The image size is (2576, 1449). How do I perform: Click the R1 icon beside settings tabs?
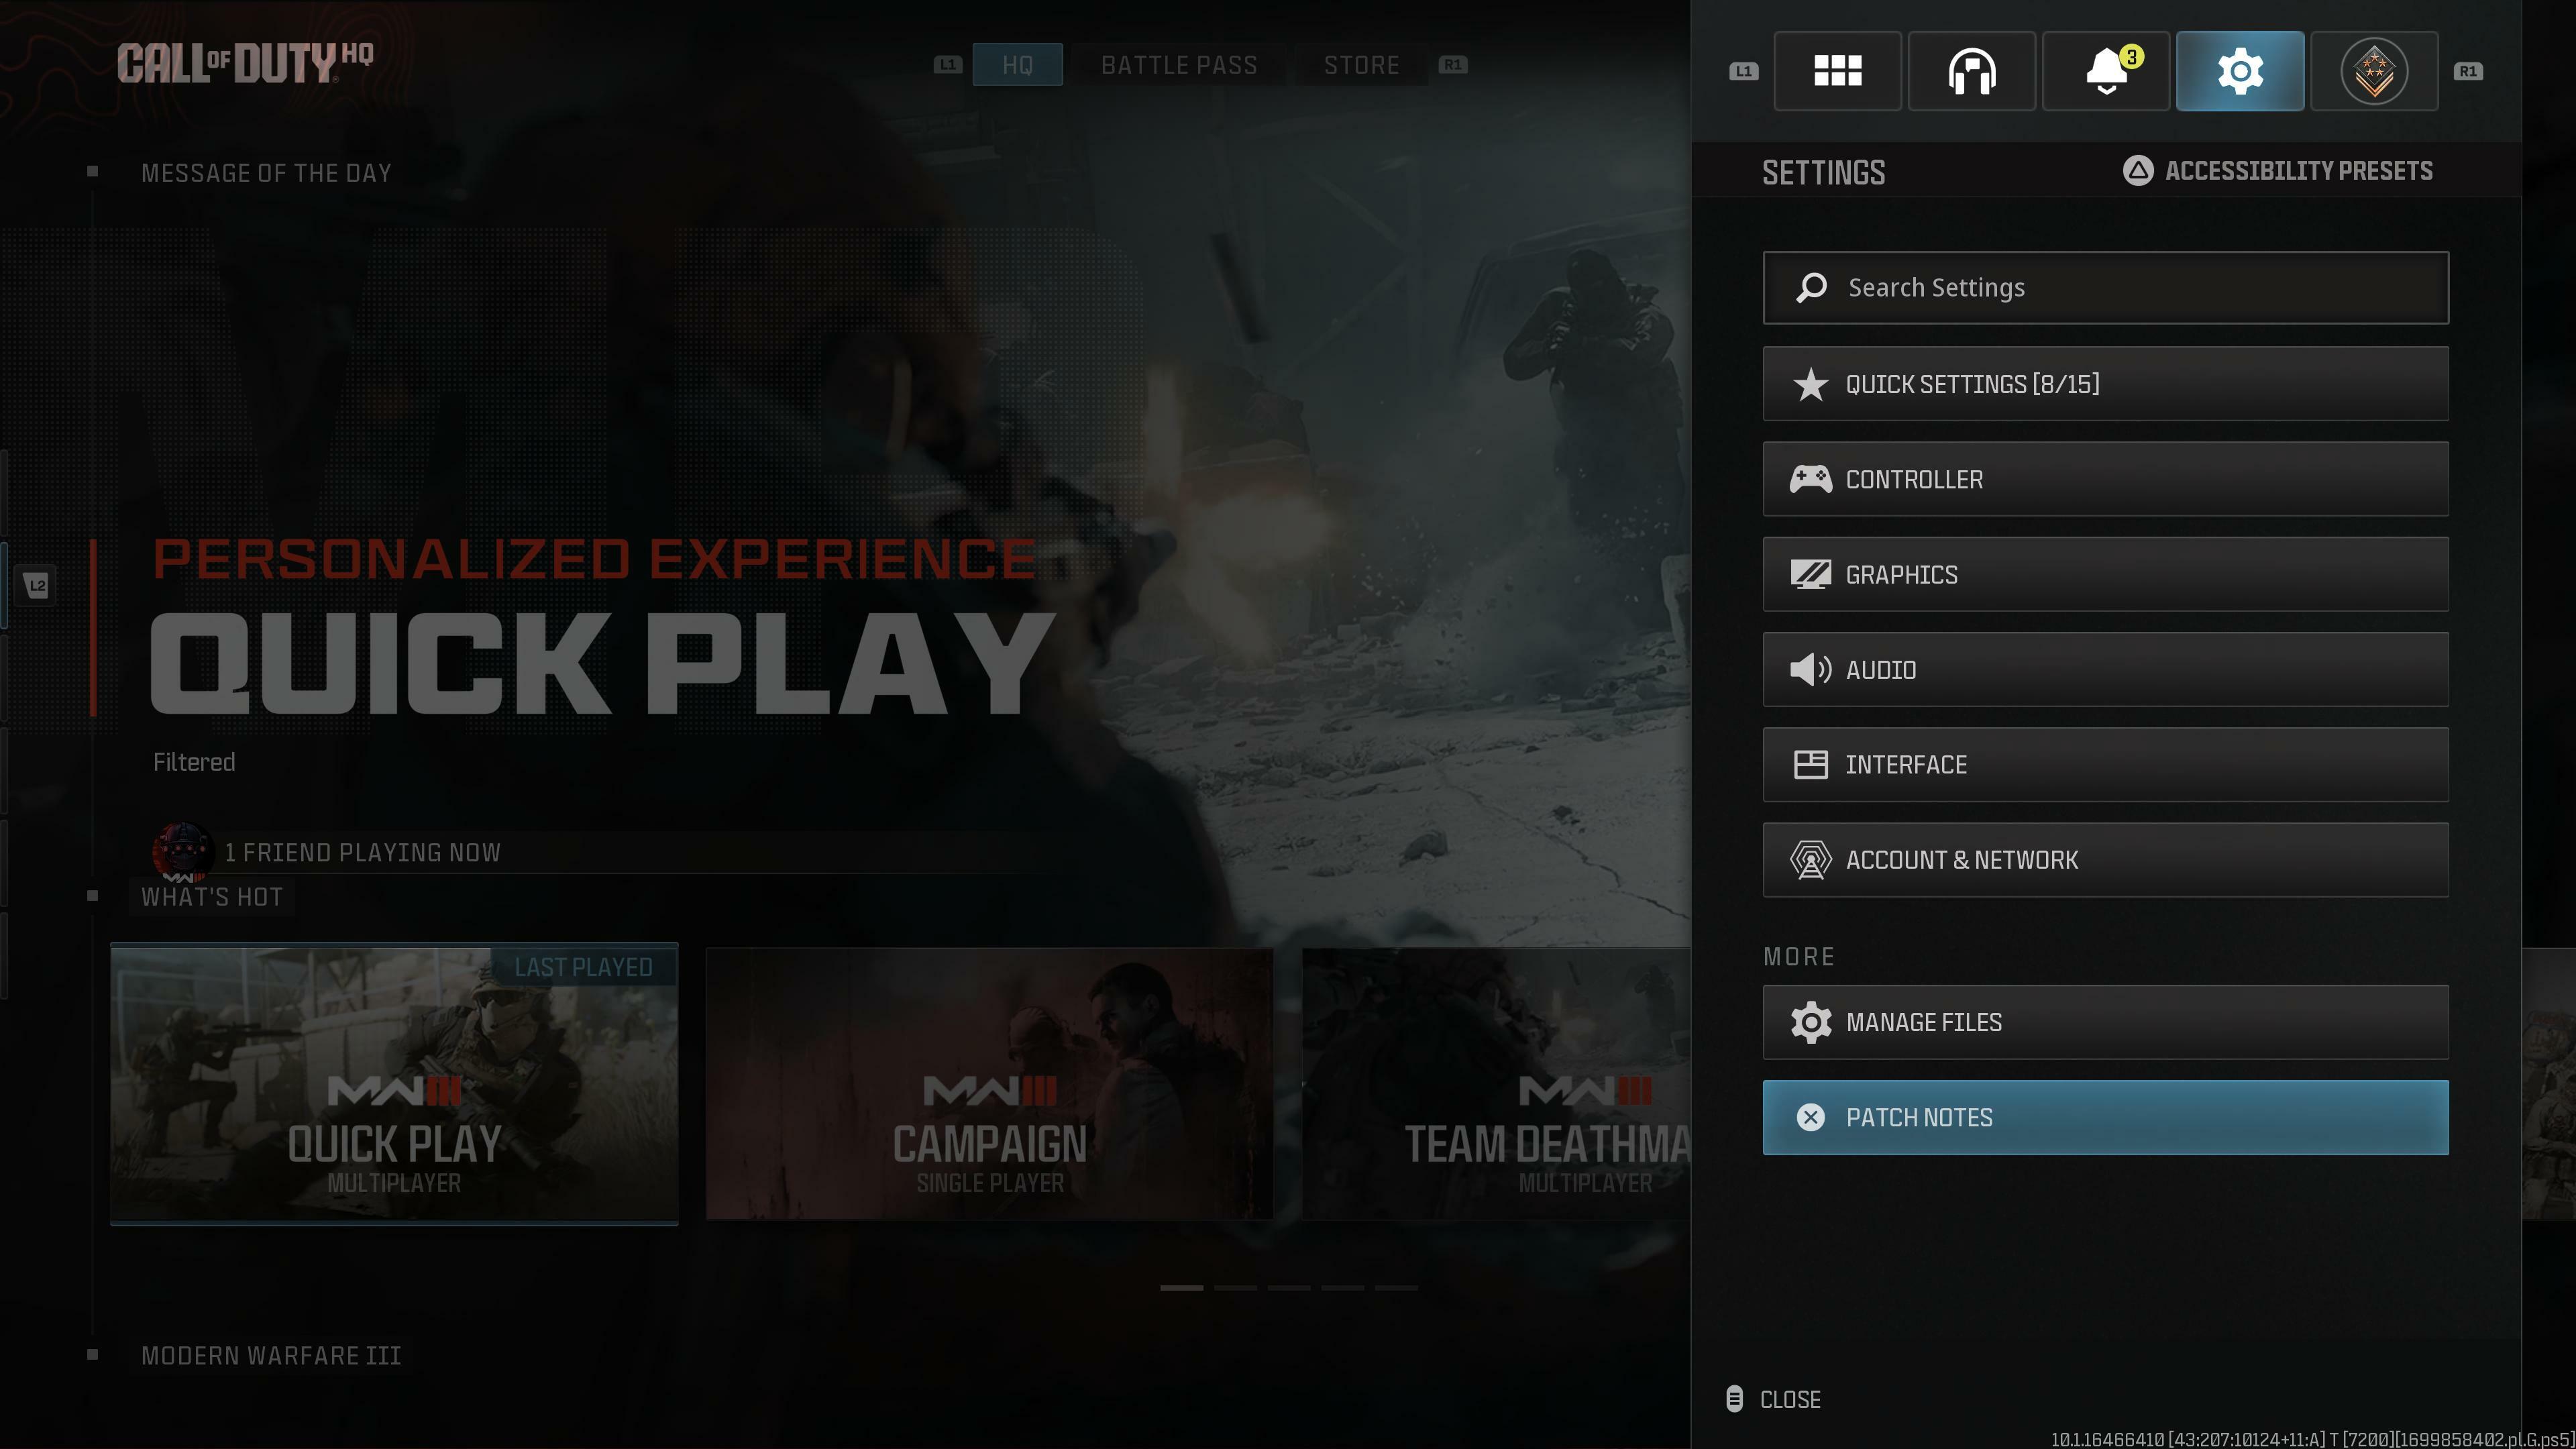[2467, 71]
